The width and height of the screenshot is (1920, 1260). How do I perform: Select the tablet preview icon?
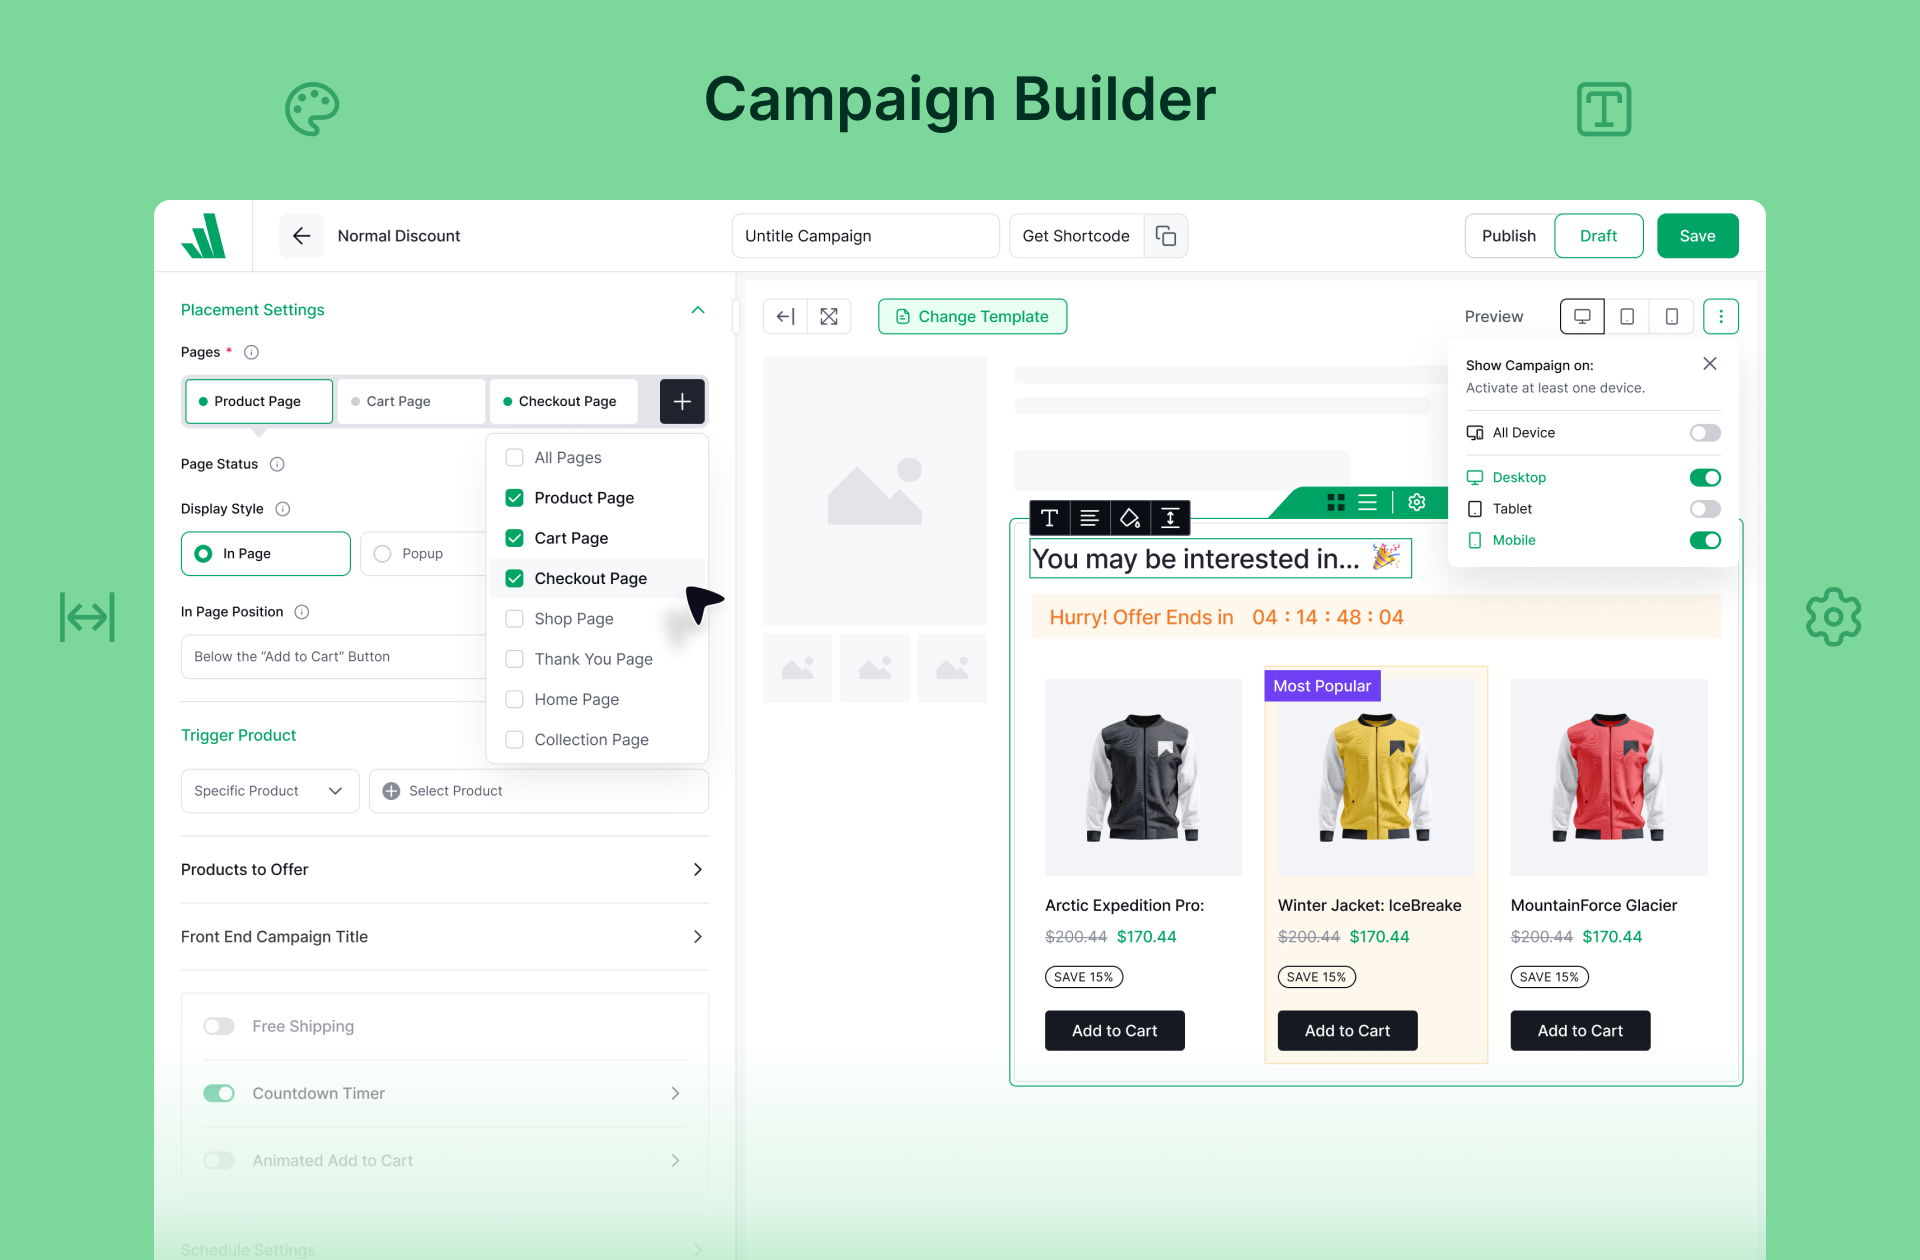tap(1627, 316)
